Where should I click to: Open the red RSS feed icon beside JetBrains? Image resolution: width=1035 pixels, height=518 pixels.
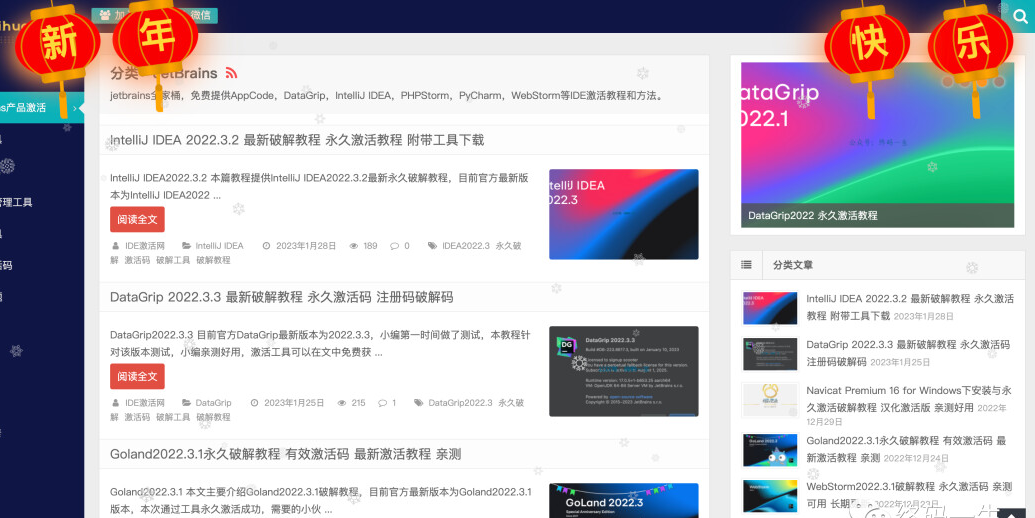click(x=231, y=73)
